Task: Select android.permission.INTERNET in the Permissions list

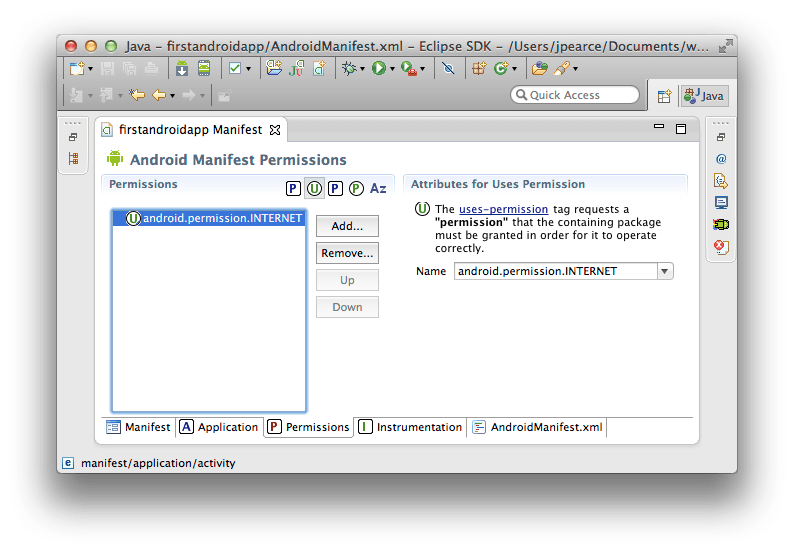Action: pos(209,218)
